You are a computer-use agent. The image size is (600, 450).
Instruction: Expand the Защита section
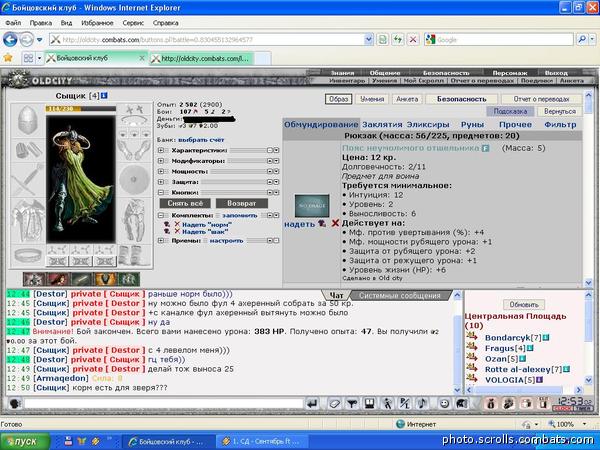click(161, 182)
